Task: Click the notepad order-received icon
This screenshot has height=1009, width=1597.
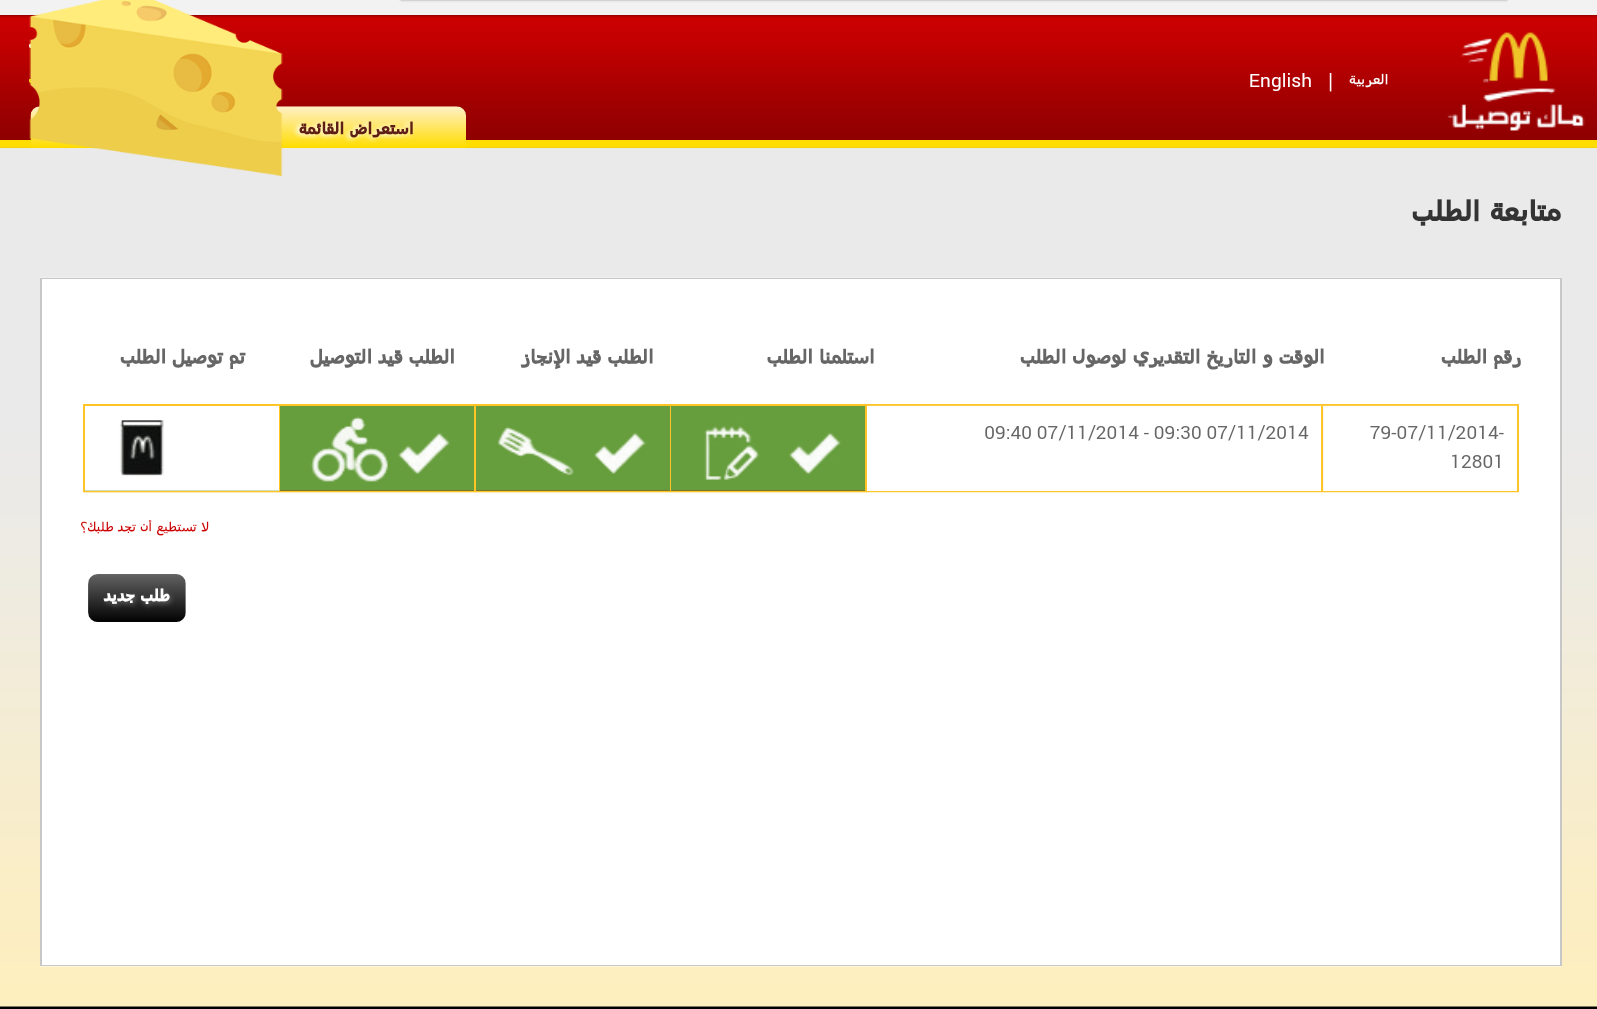Action: coord(730,452)
